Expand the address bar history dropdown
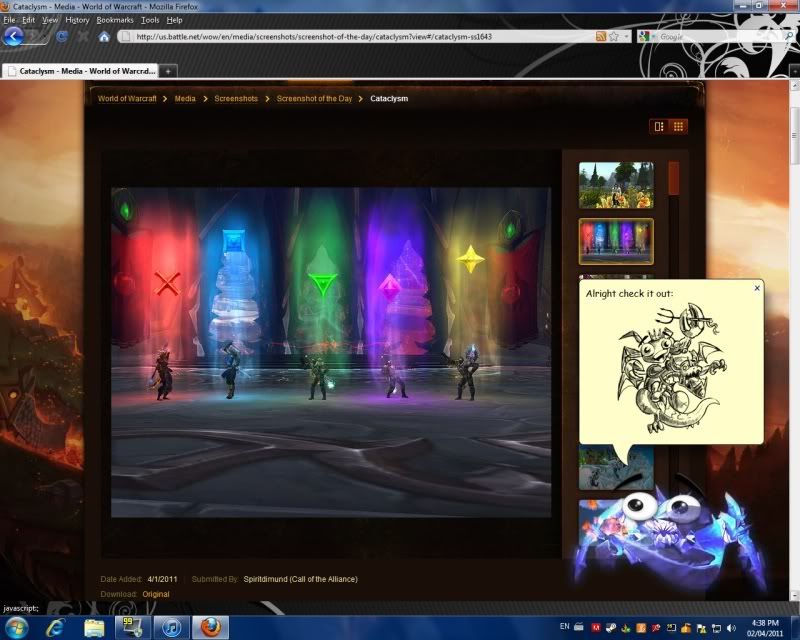Screen dimensions: 800x640 [627, 36]
